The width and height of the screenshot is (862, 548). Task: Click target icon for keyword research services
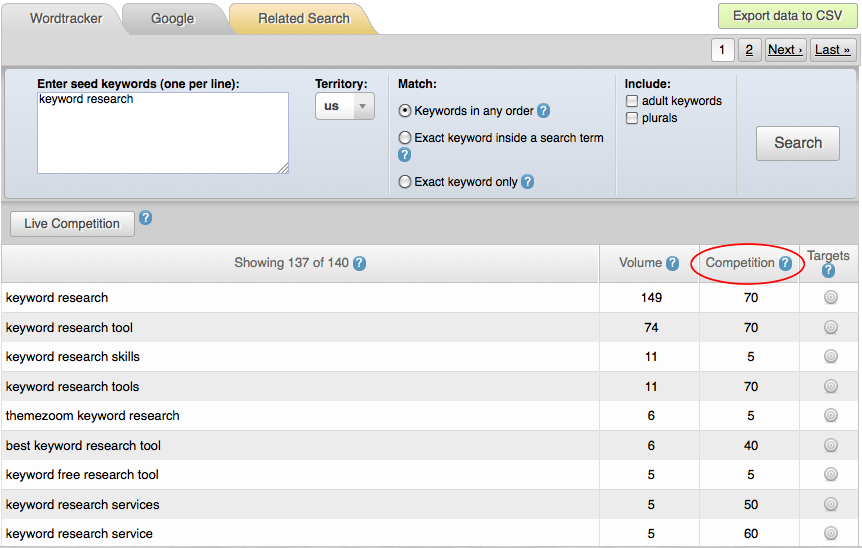tap(831, 504)
